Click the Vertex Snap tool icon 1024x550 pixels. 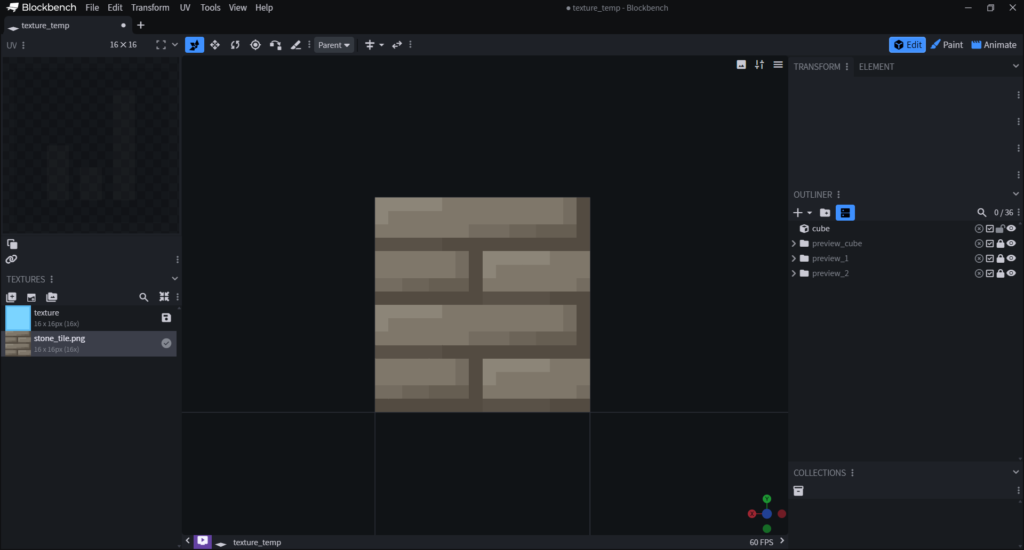point(275,45)
